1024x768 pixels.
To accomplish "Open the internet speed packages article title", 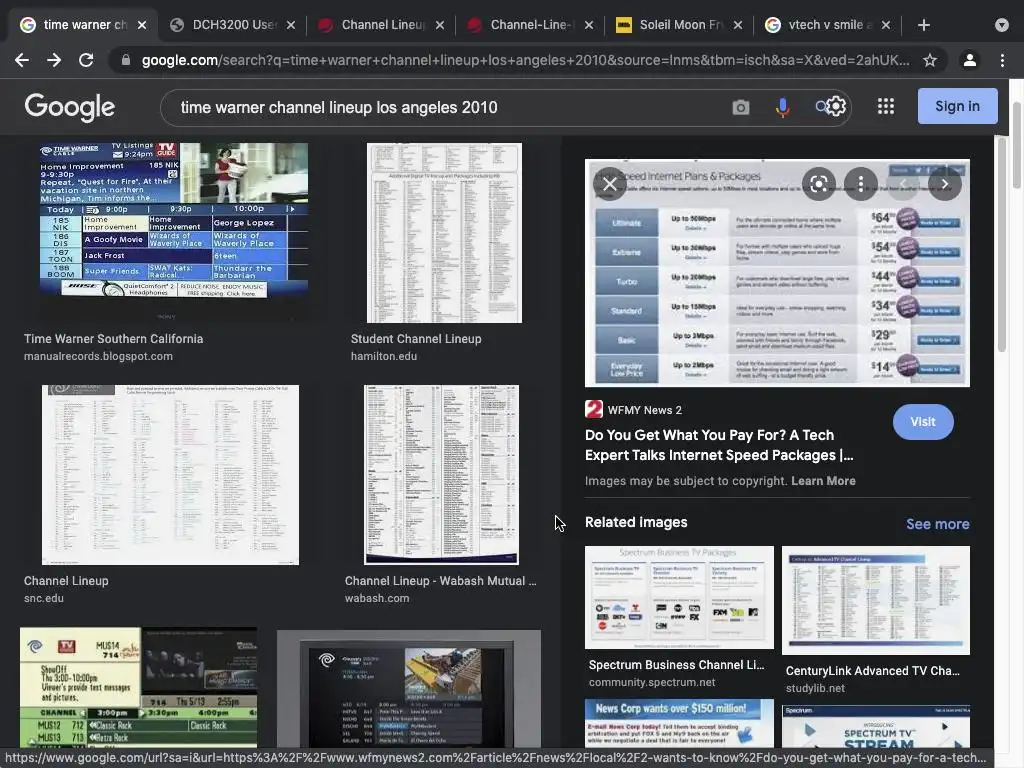I will [x=718, y=445].
